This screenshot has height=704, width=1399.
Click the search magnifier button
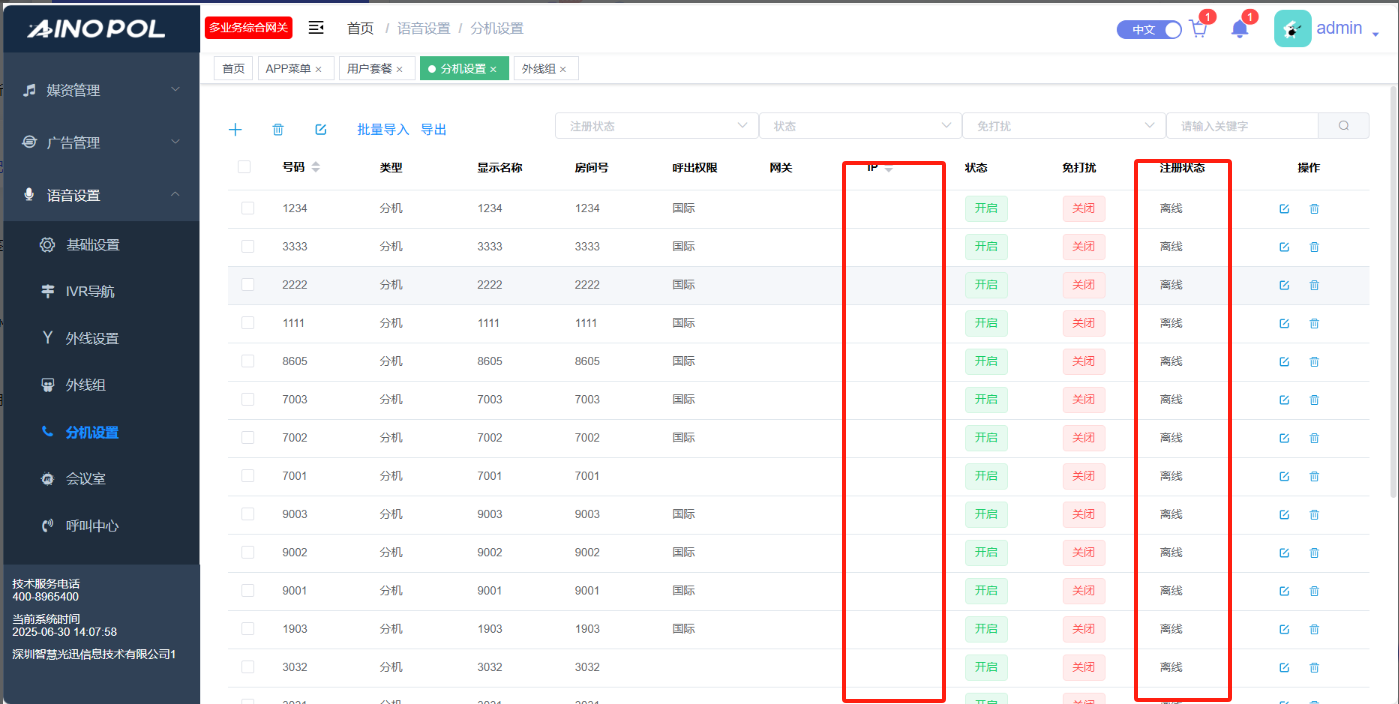coord(1344,126)
